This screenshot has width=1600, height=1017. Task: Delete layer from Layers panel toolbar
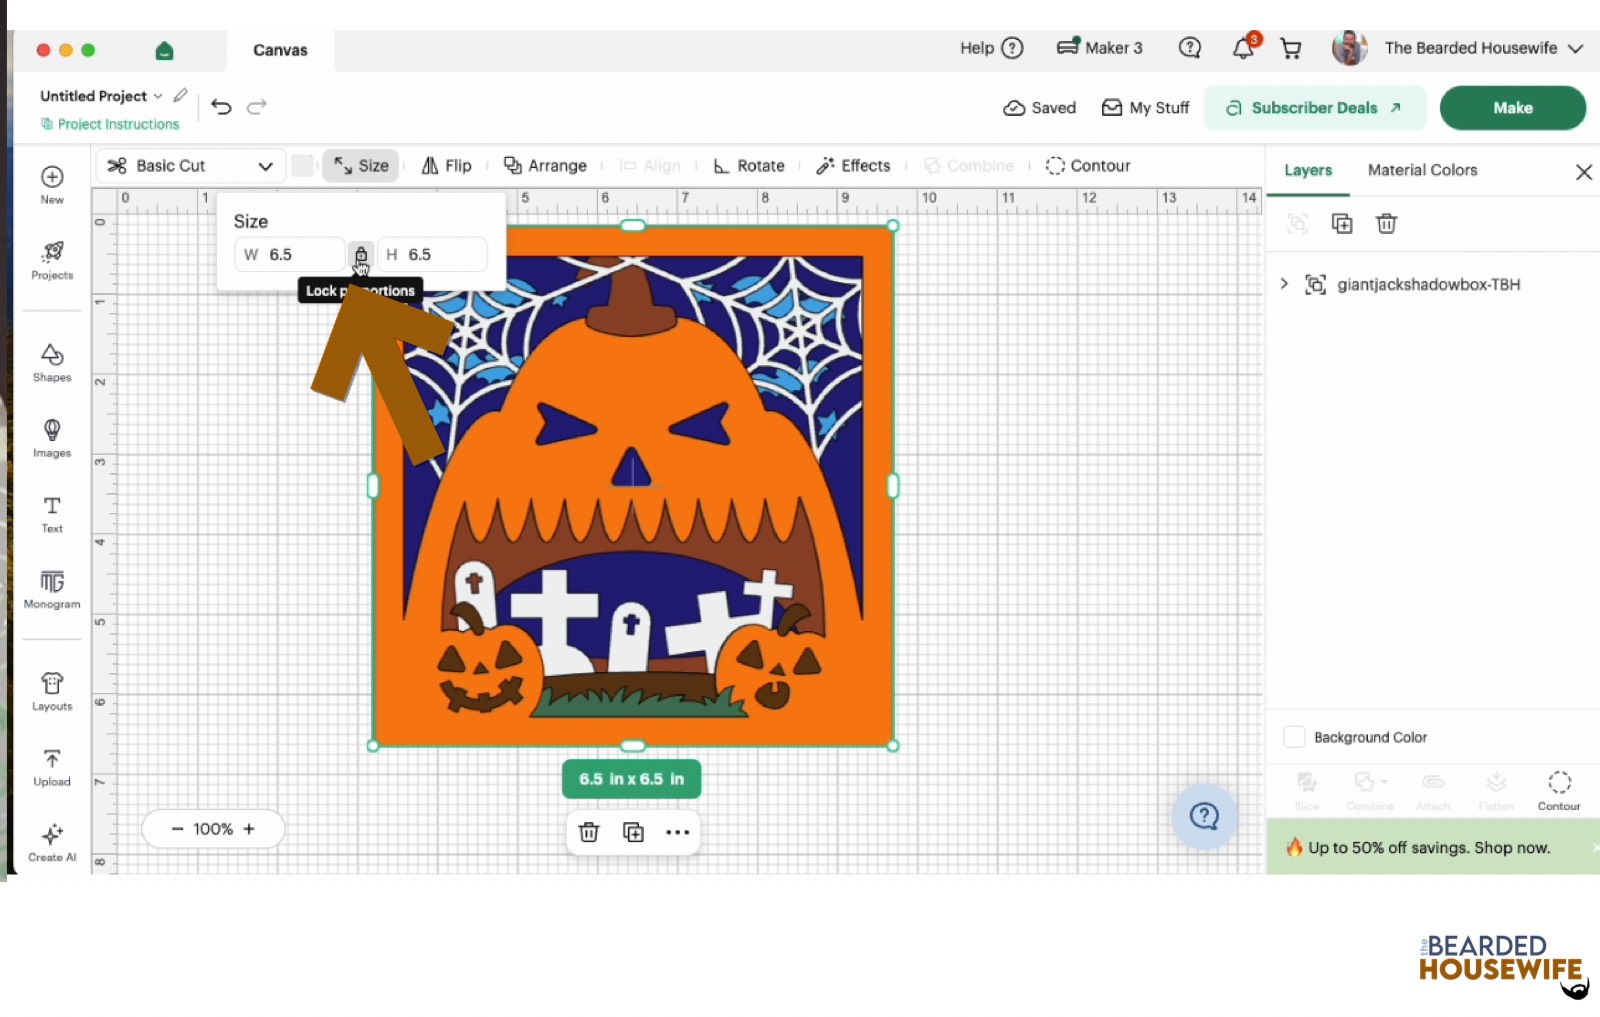click(x=1386, y=224)
